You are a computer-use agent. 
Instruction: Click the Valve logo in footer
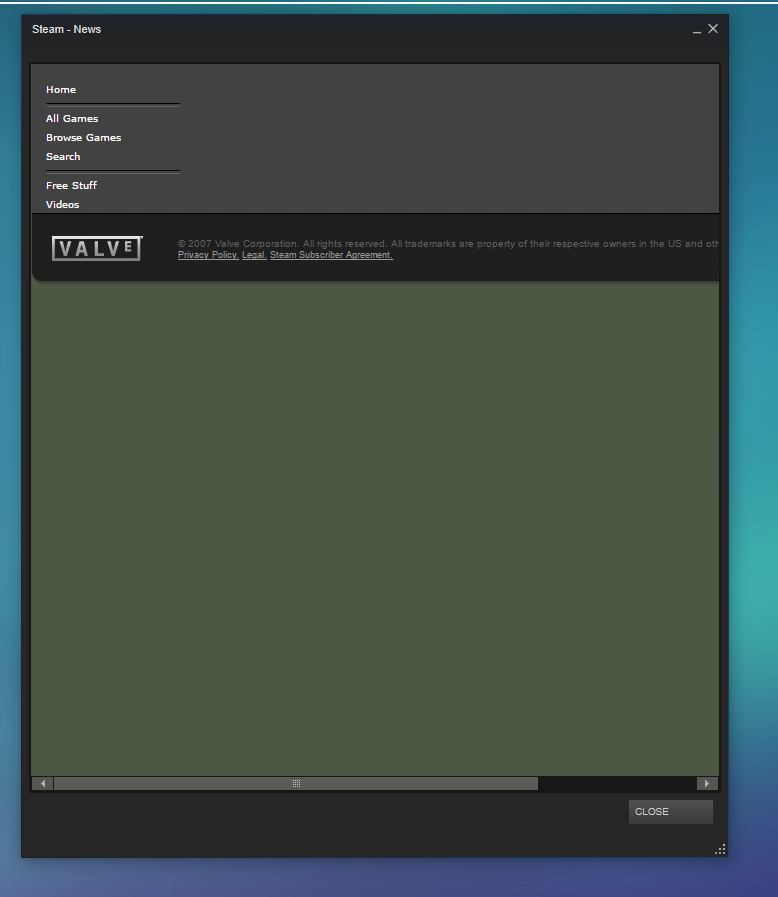97,248
